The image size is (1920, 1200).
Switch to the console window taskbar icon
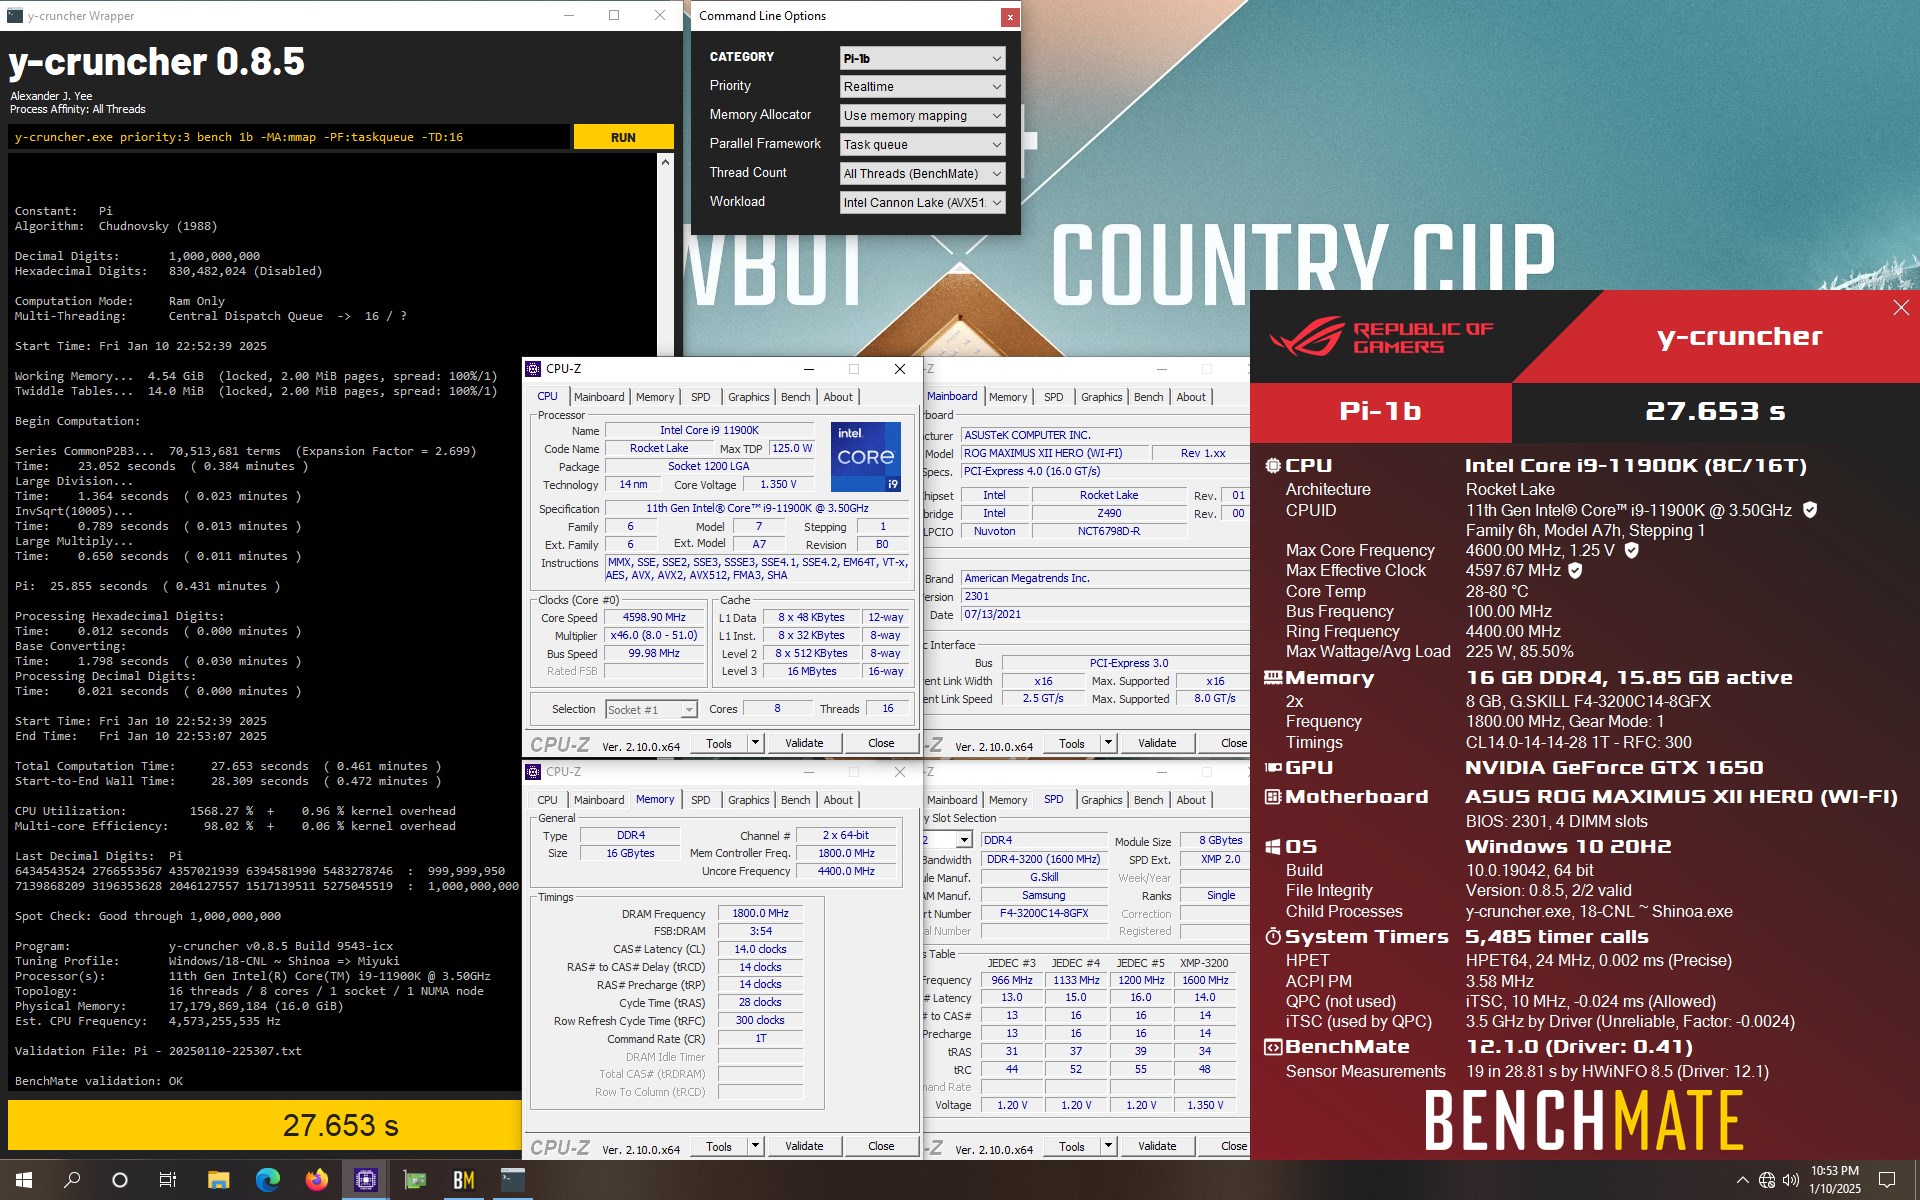[x=513, y=1180]
